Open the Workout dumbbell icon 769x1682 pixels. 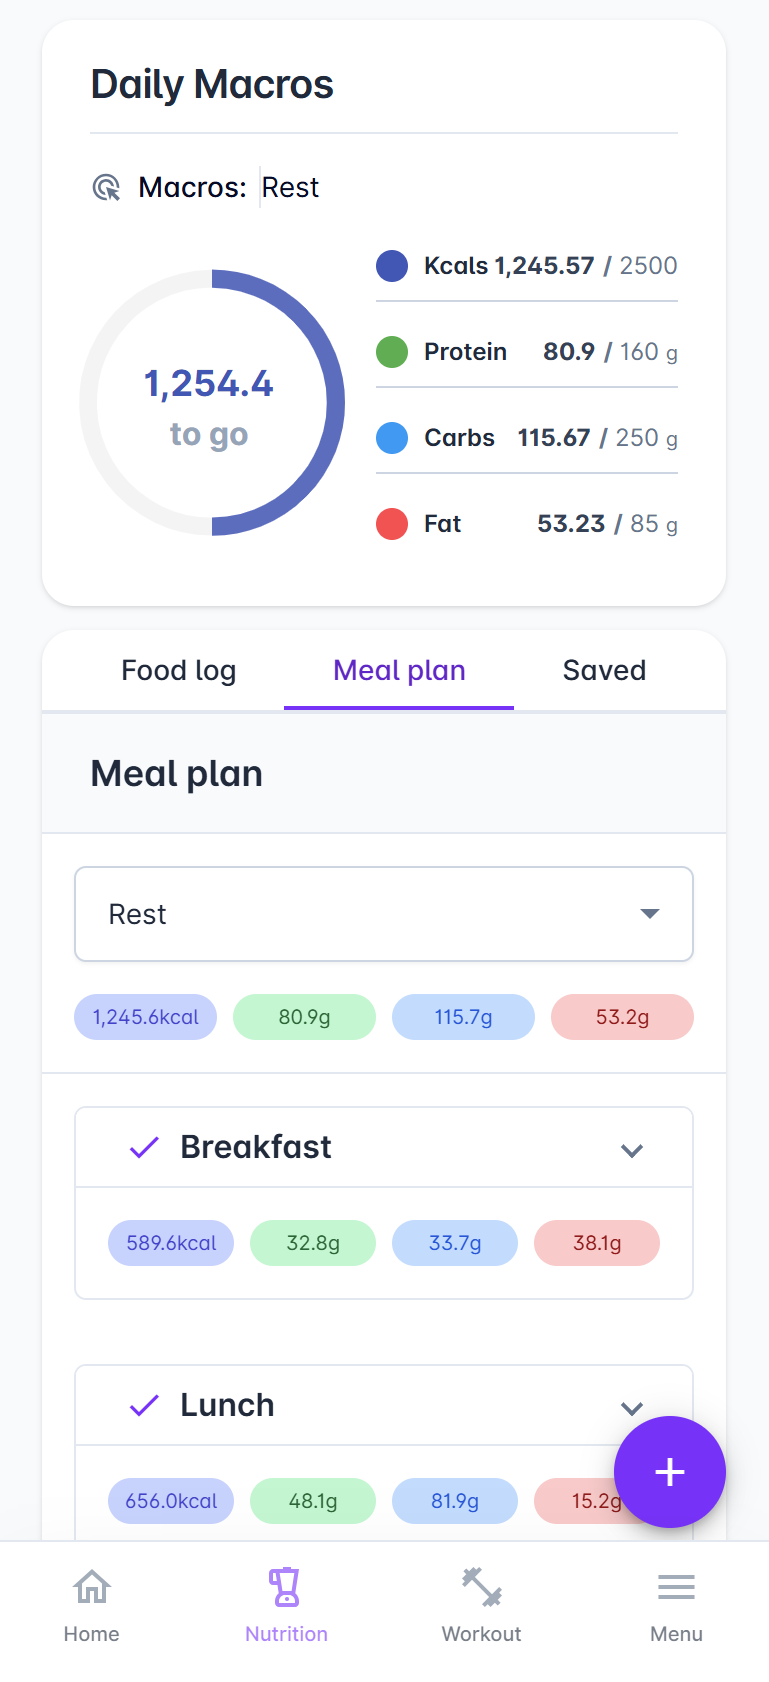point(481,1587)
